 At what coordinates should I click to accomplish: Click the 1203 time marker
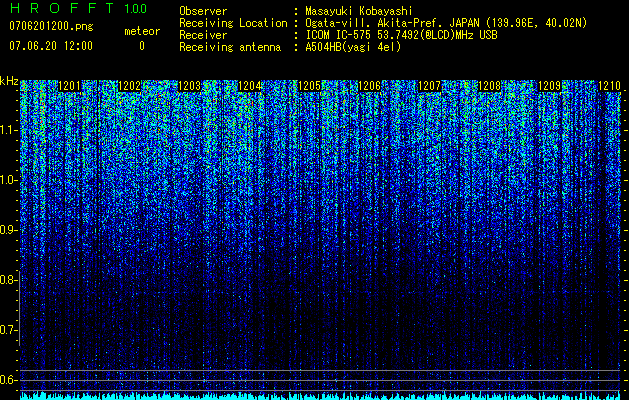pyautogui.click(x=189, y=86)
